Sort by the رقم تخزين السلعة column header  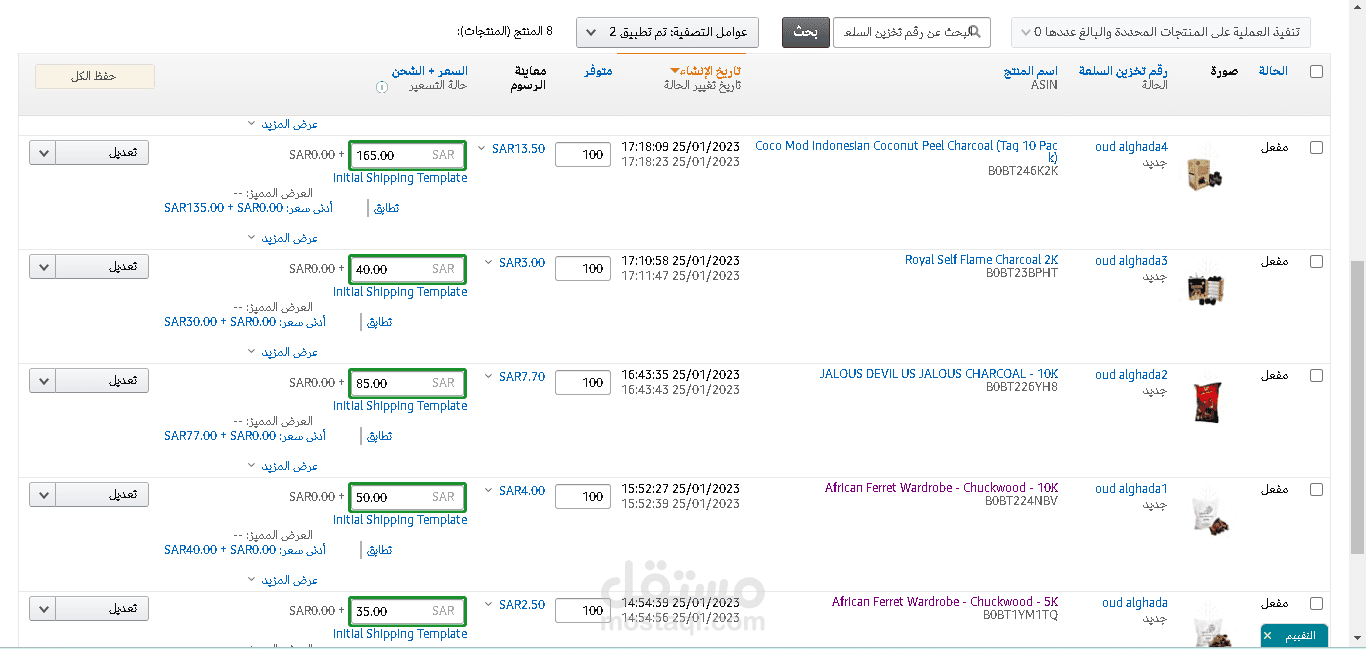[x=1123, y=71]
